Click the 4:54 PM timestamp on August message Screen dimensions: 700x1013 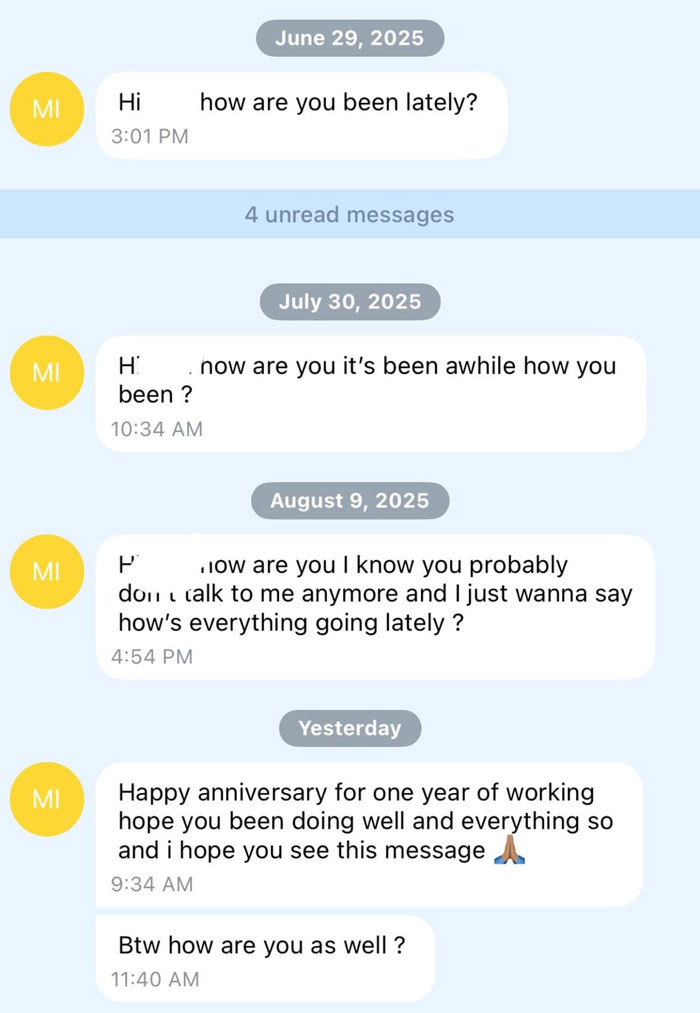click(x=153, y=657)
